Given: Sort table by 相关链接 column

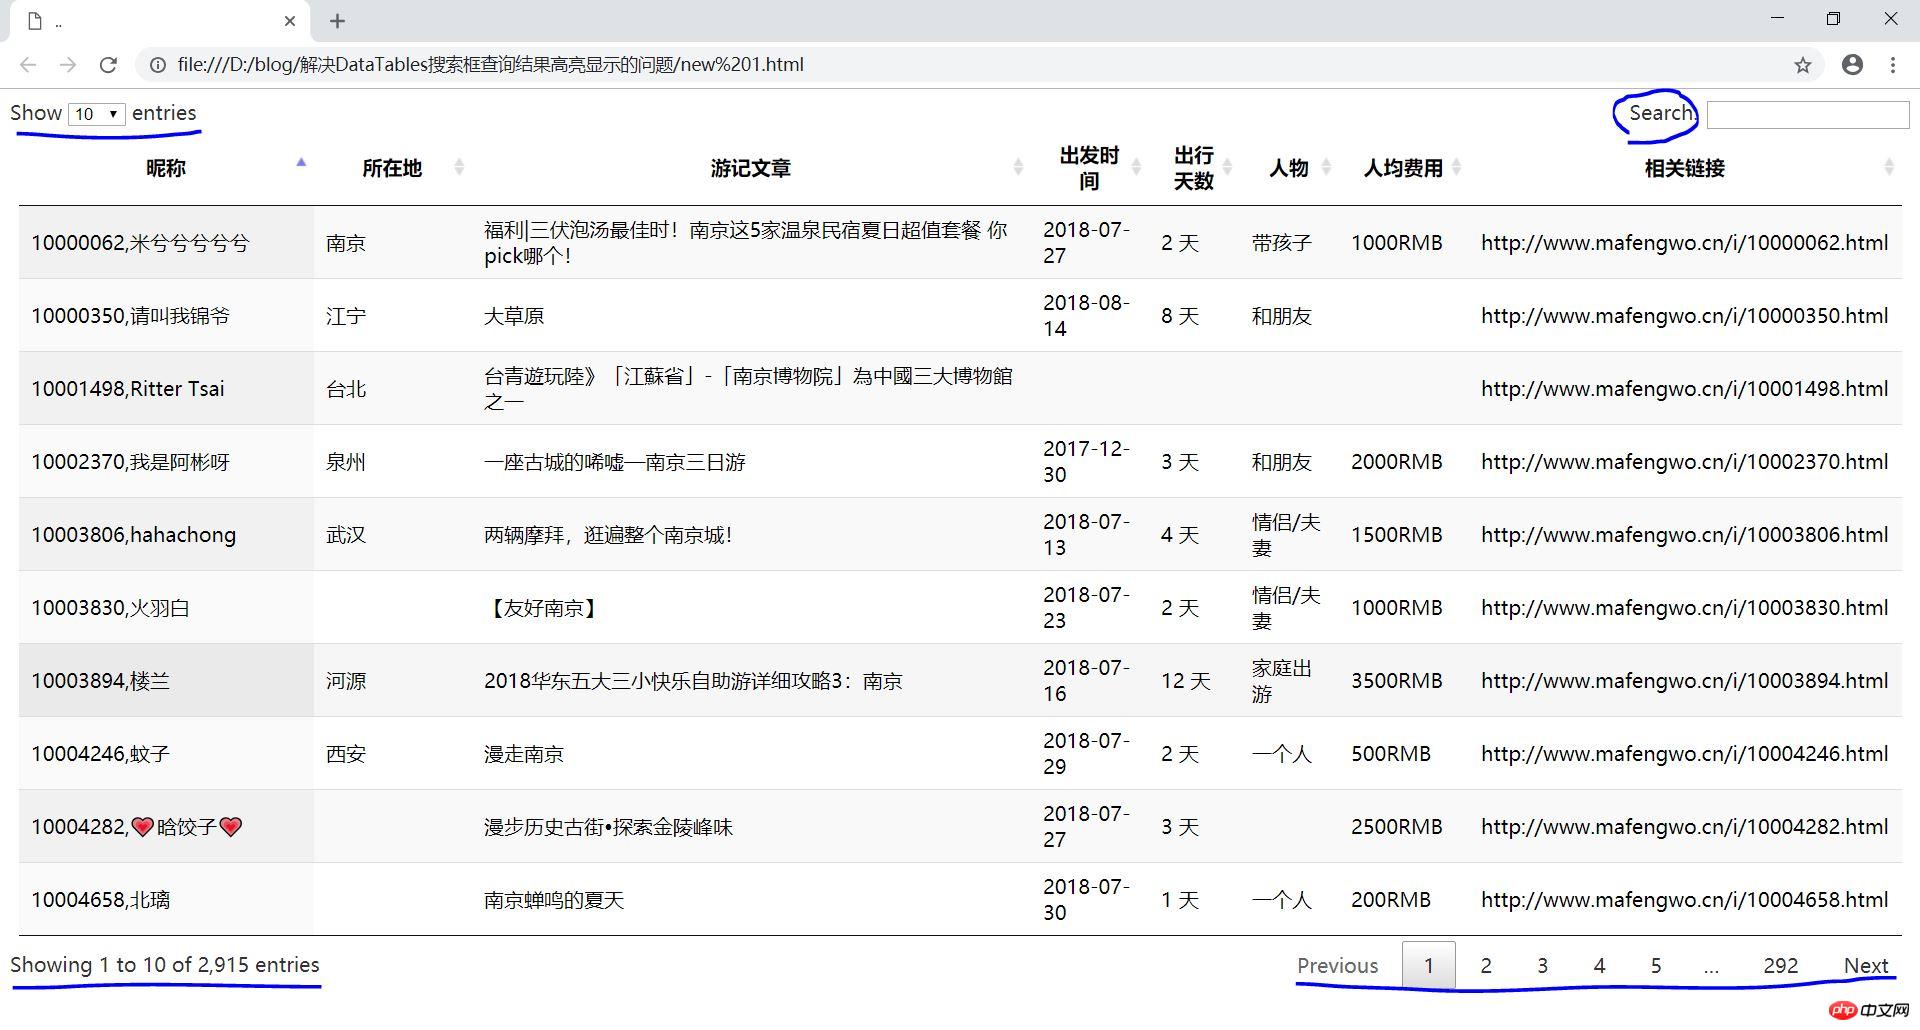Looking at the screenshot, I should [x=1684, y=168].
